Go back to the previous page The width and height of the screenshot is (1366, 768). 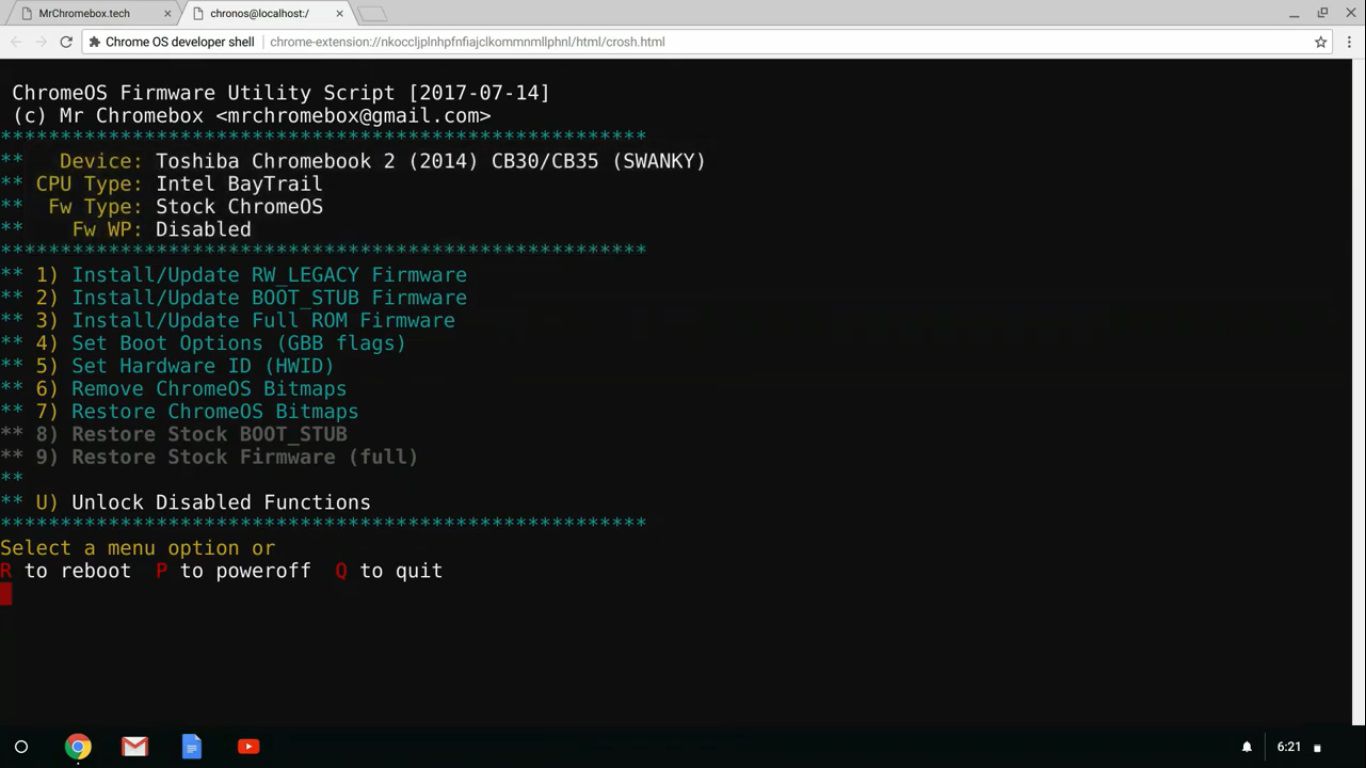pos(16,42)
